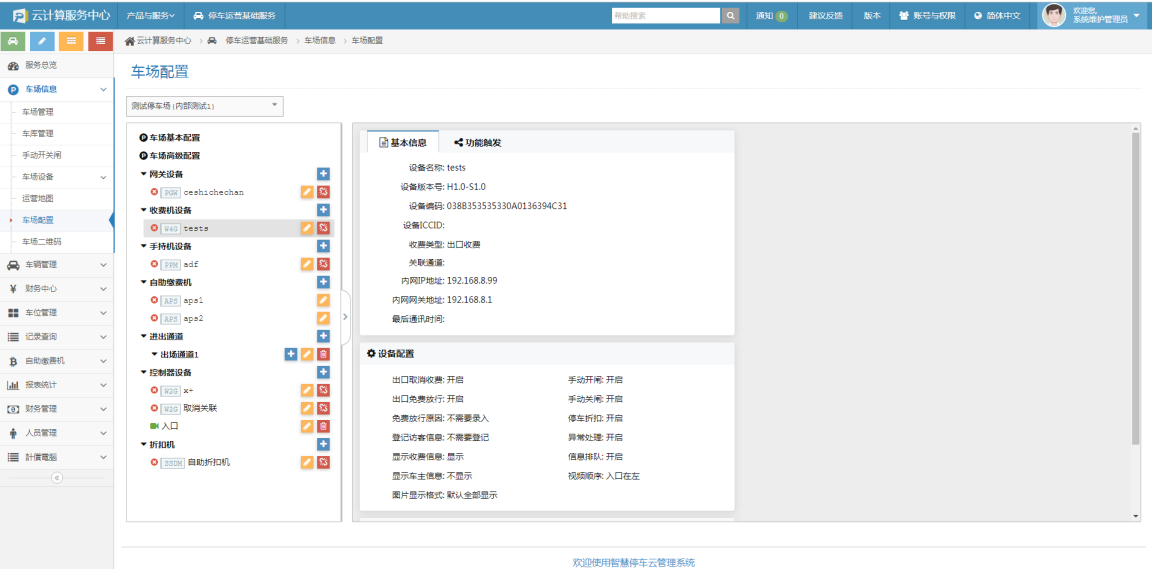Collapse the tree panel using splitter arrow
The image size is (1152, 569).
(346, 318)
